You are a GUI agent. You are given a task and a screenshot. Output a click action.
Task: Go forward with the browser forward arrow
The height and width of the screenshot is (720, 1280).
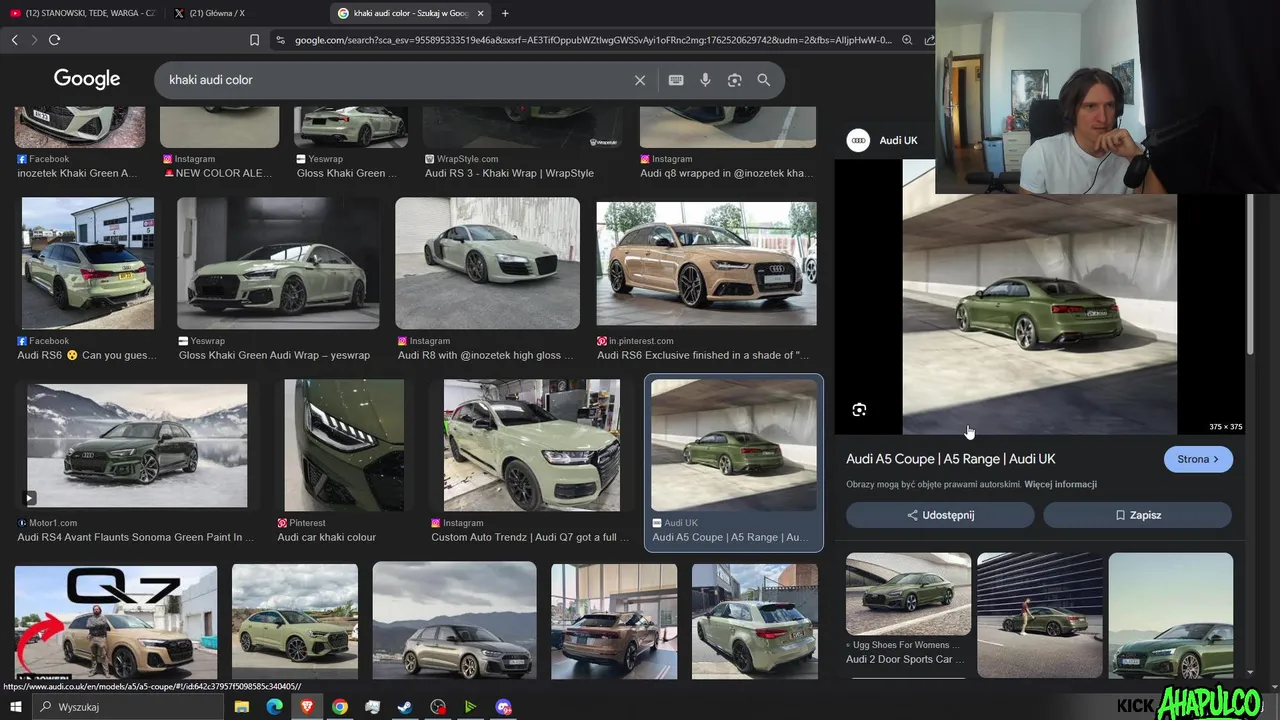point(34,40)
